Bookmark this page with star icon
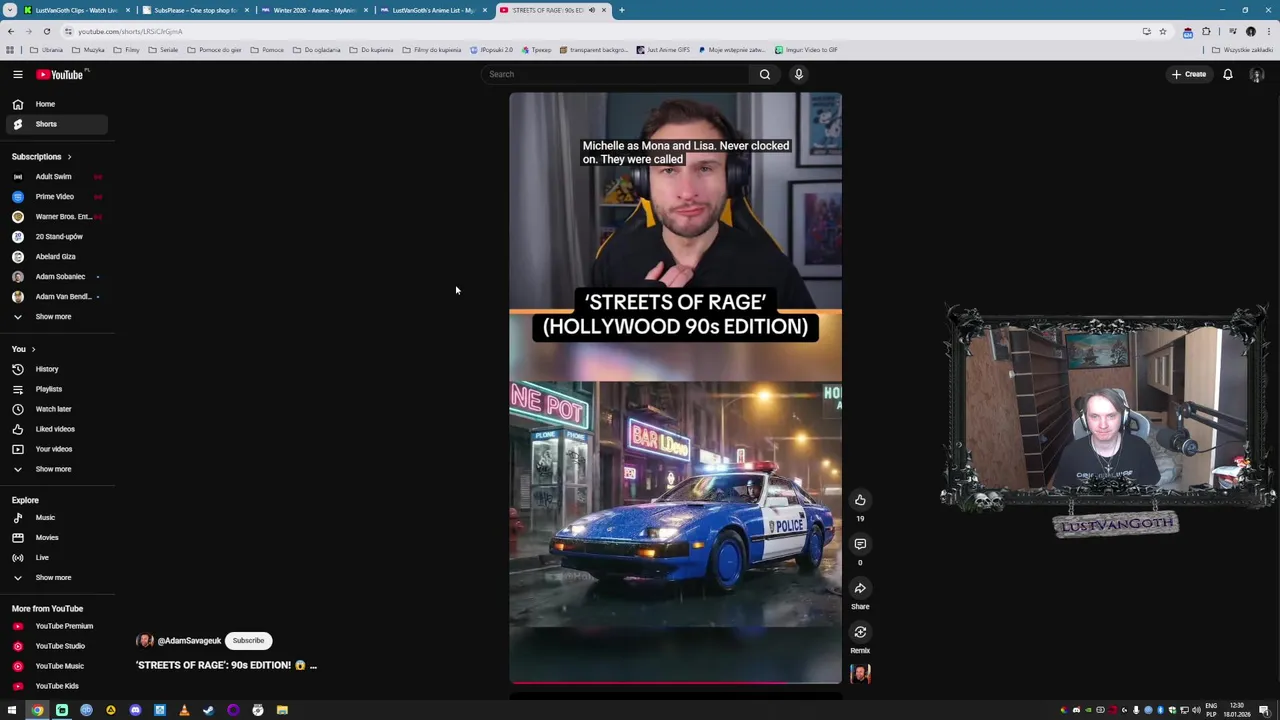The image size is (1280, 720). [1162, 31]
